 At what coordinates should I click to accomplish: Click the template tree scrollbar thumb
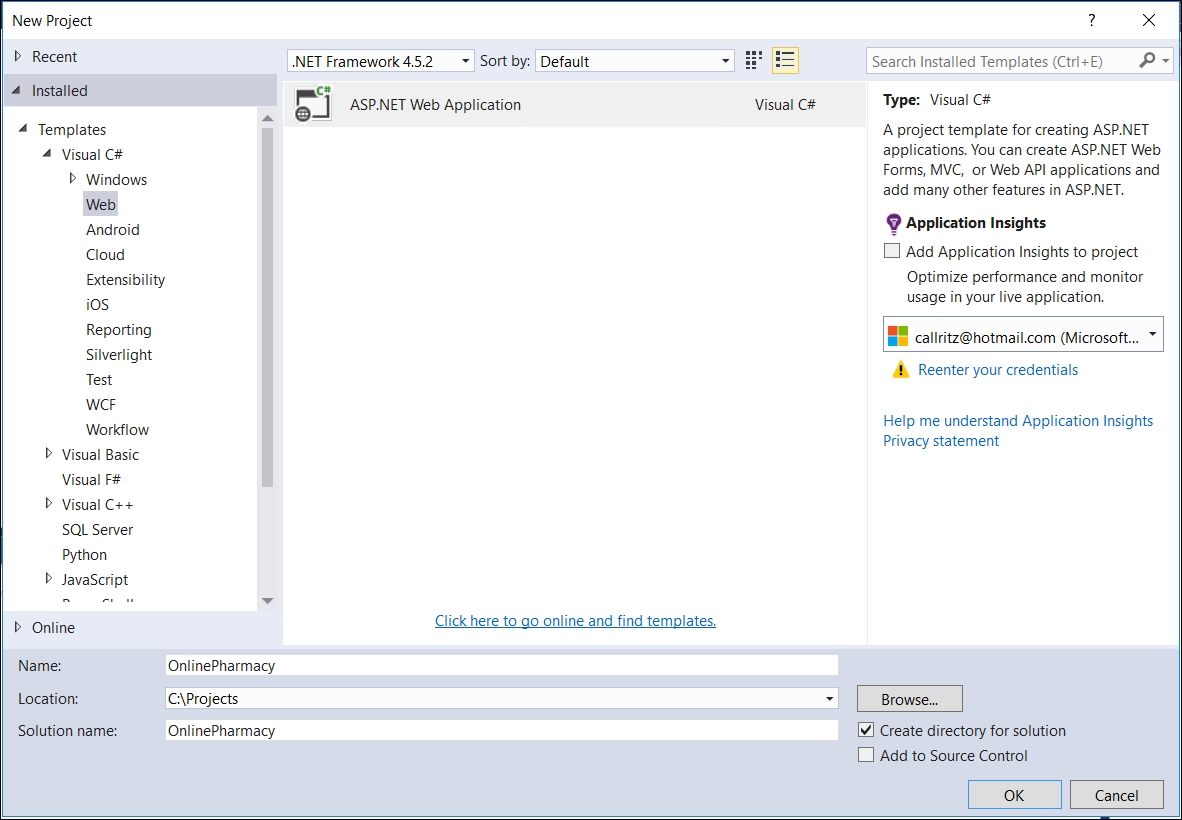tap(268, 308)
